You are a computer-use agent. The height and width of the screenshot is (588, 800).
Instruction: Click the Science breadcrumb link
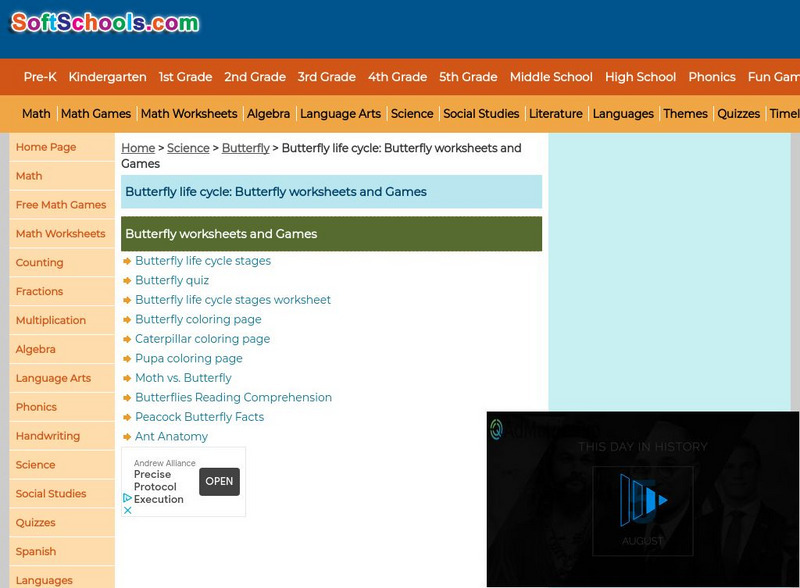click(x=188, y=148)
